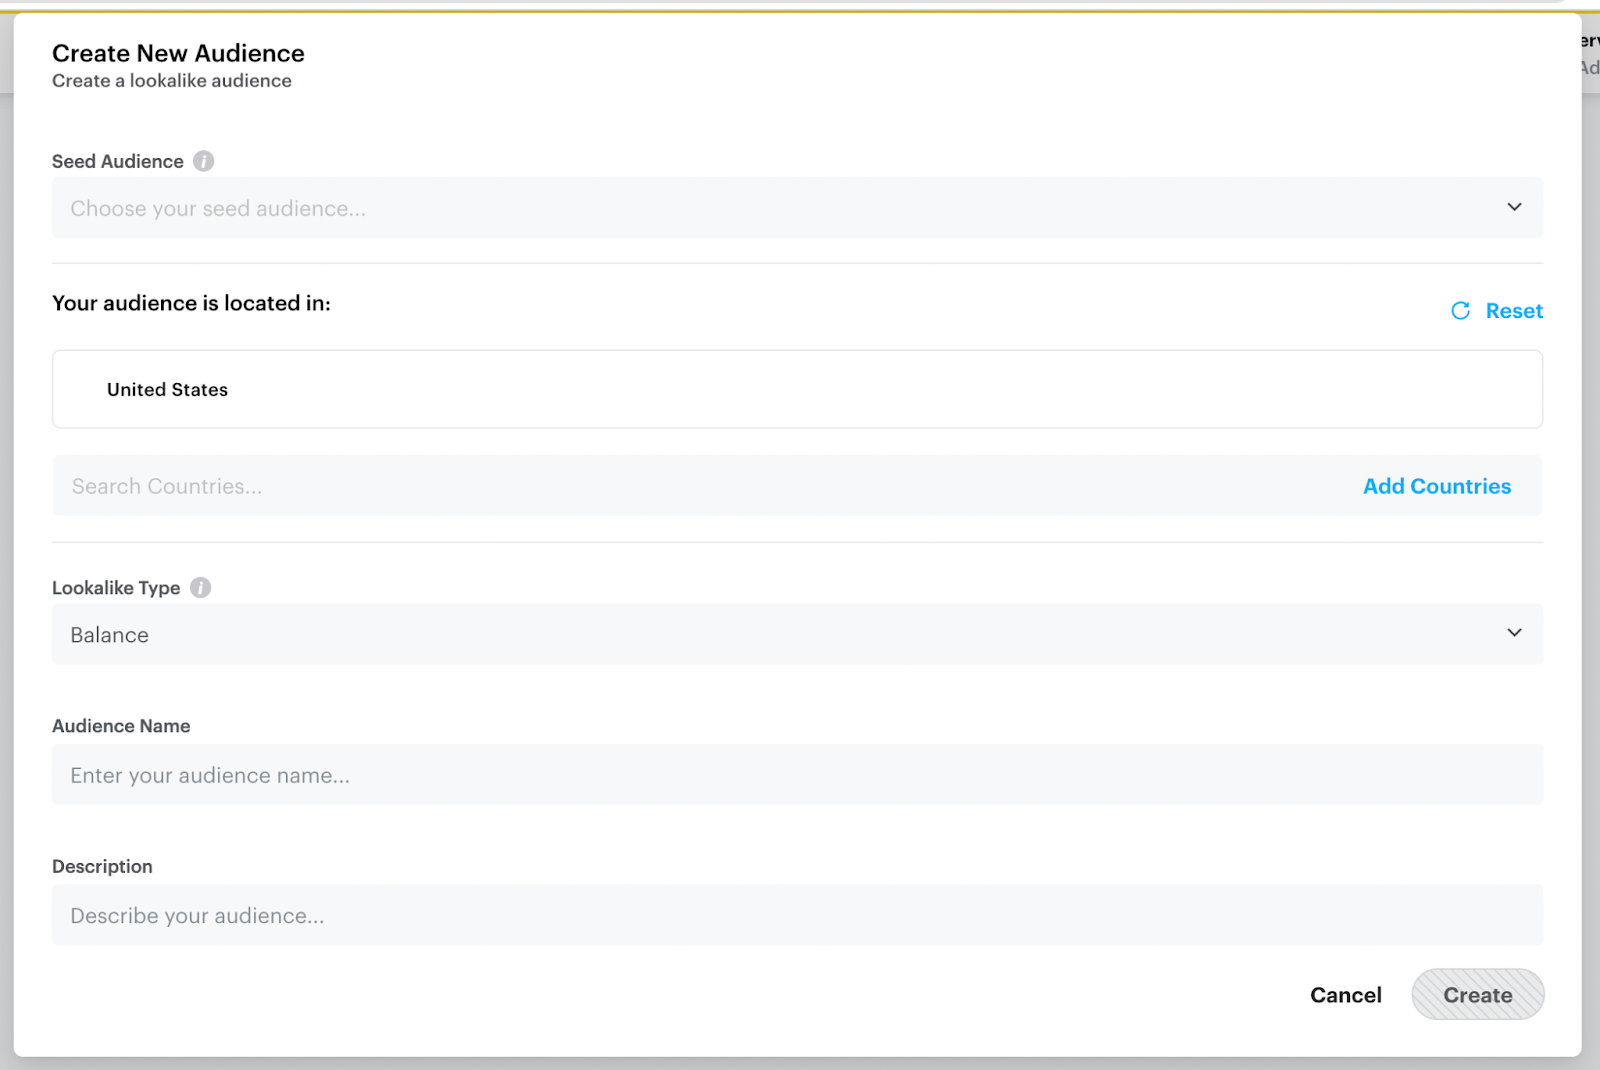1600x1070 pixels.
Task: Click the Lookalike Type label
Action: click(x=116, y=588)
